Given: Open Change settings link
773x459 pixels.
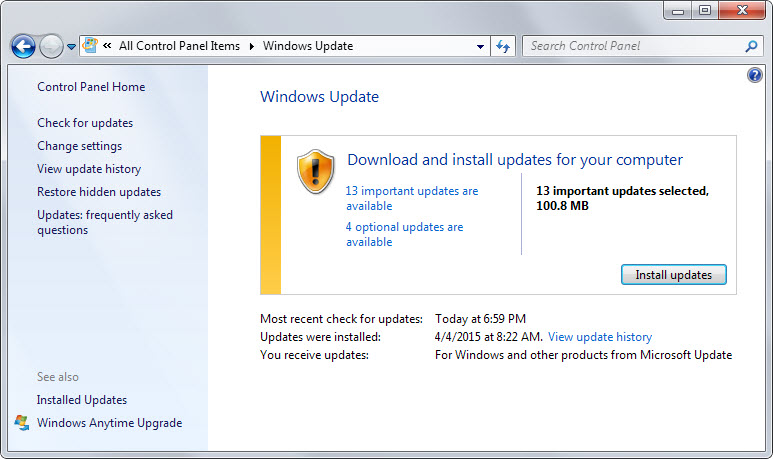Looking at the screenshot, I should [79, 146].
